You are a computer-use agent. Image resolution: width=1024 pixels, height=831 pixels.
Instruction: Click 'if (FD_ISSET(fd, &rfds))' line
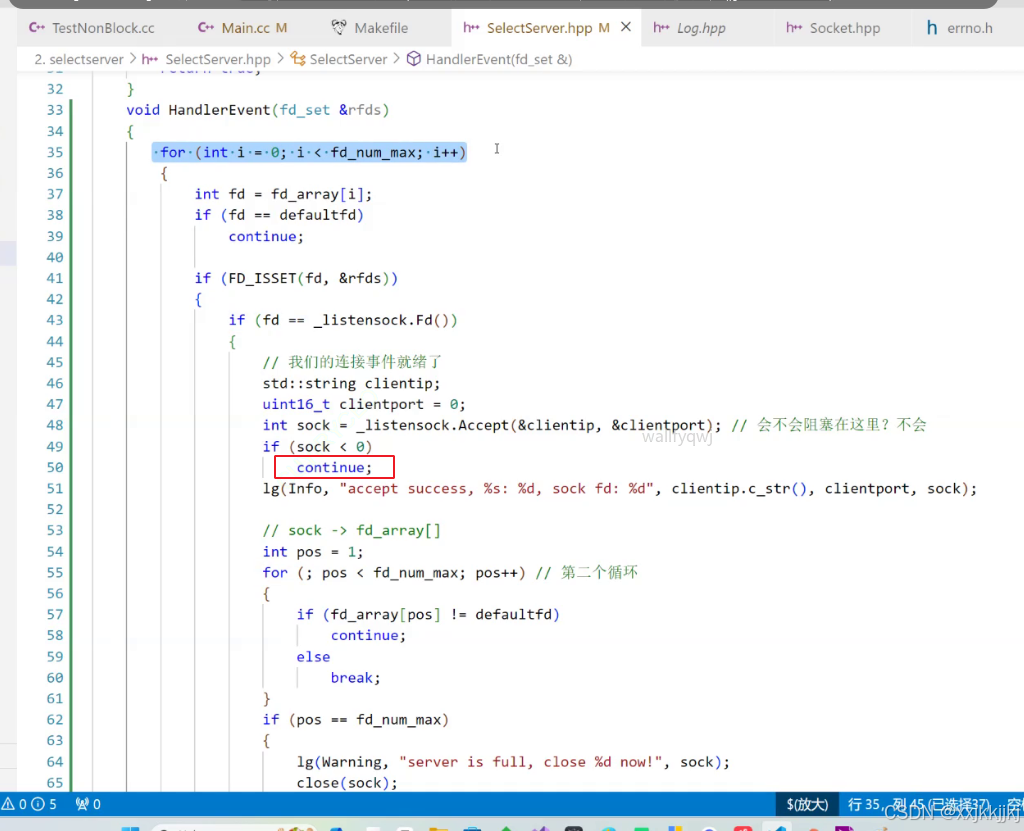(296, 278)
